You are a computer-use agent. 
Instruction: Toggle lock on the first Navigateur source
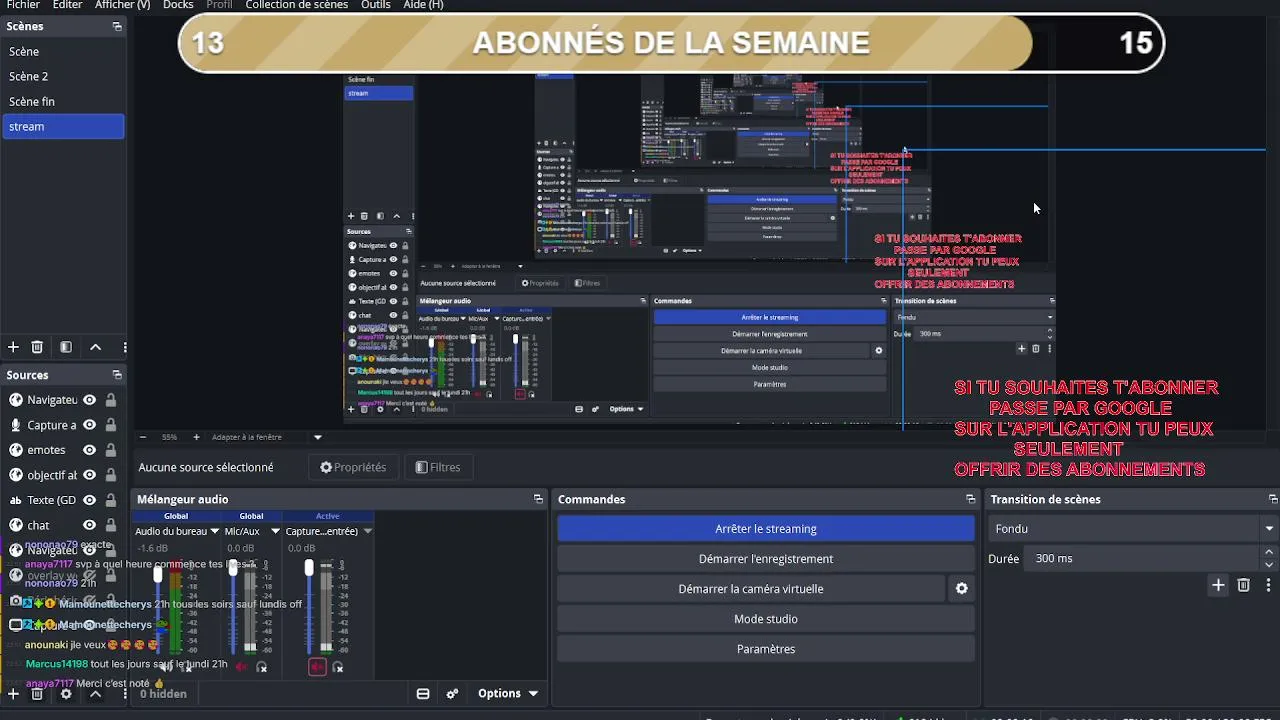110,400
